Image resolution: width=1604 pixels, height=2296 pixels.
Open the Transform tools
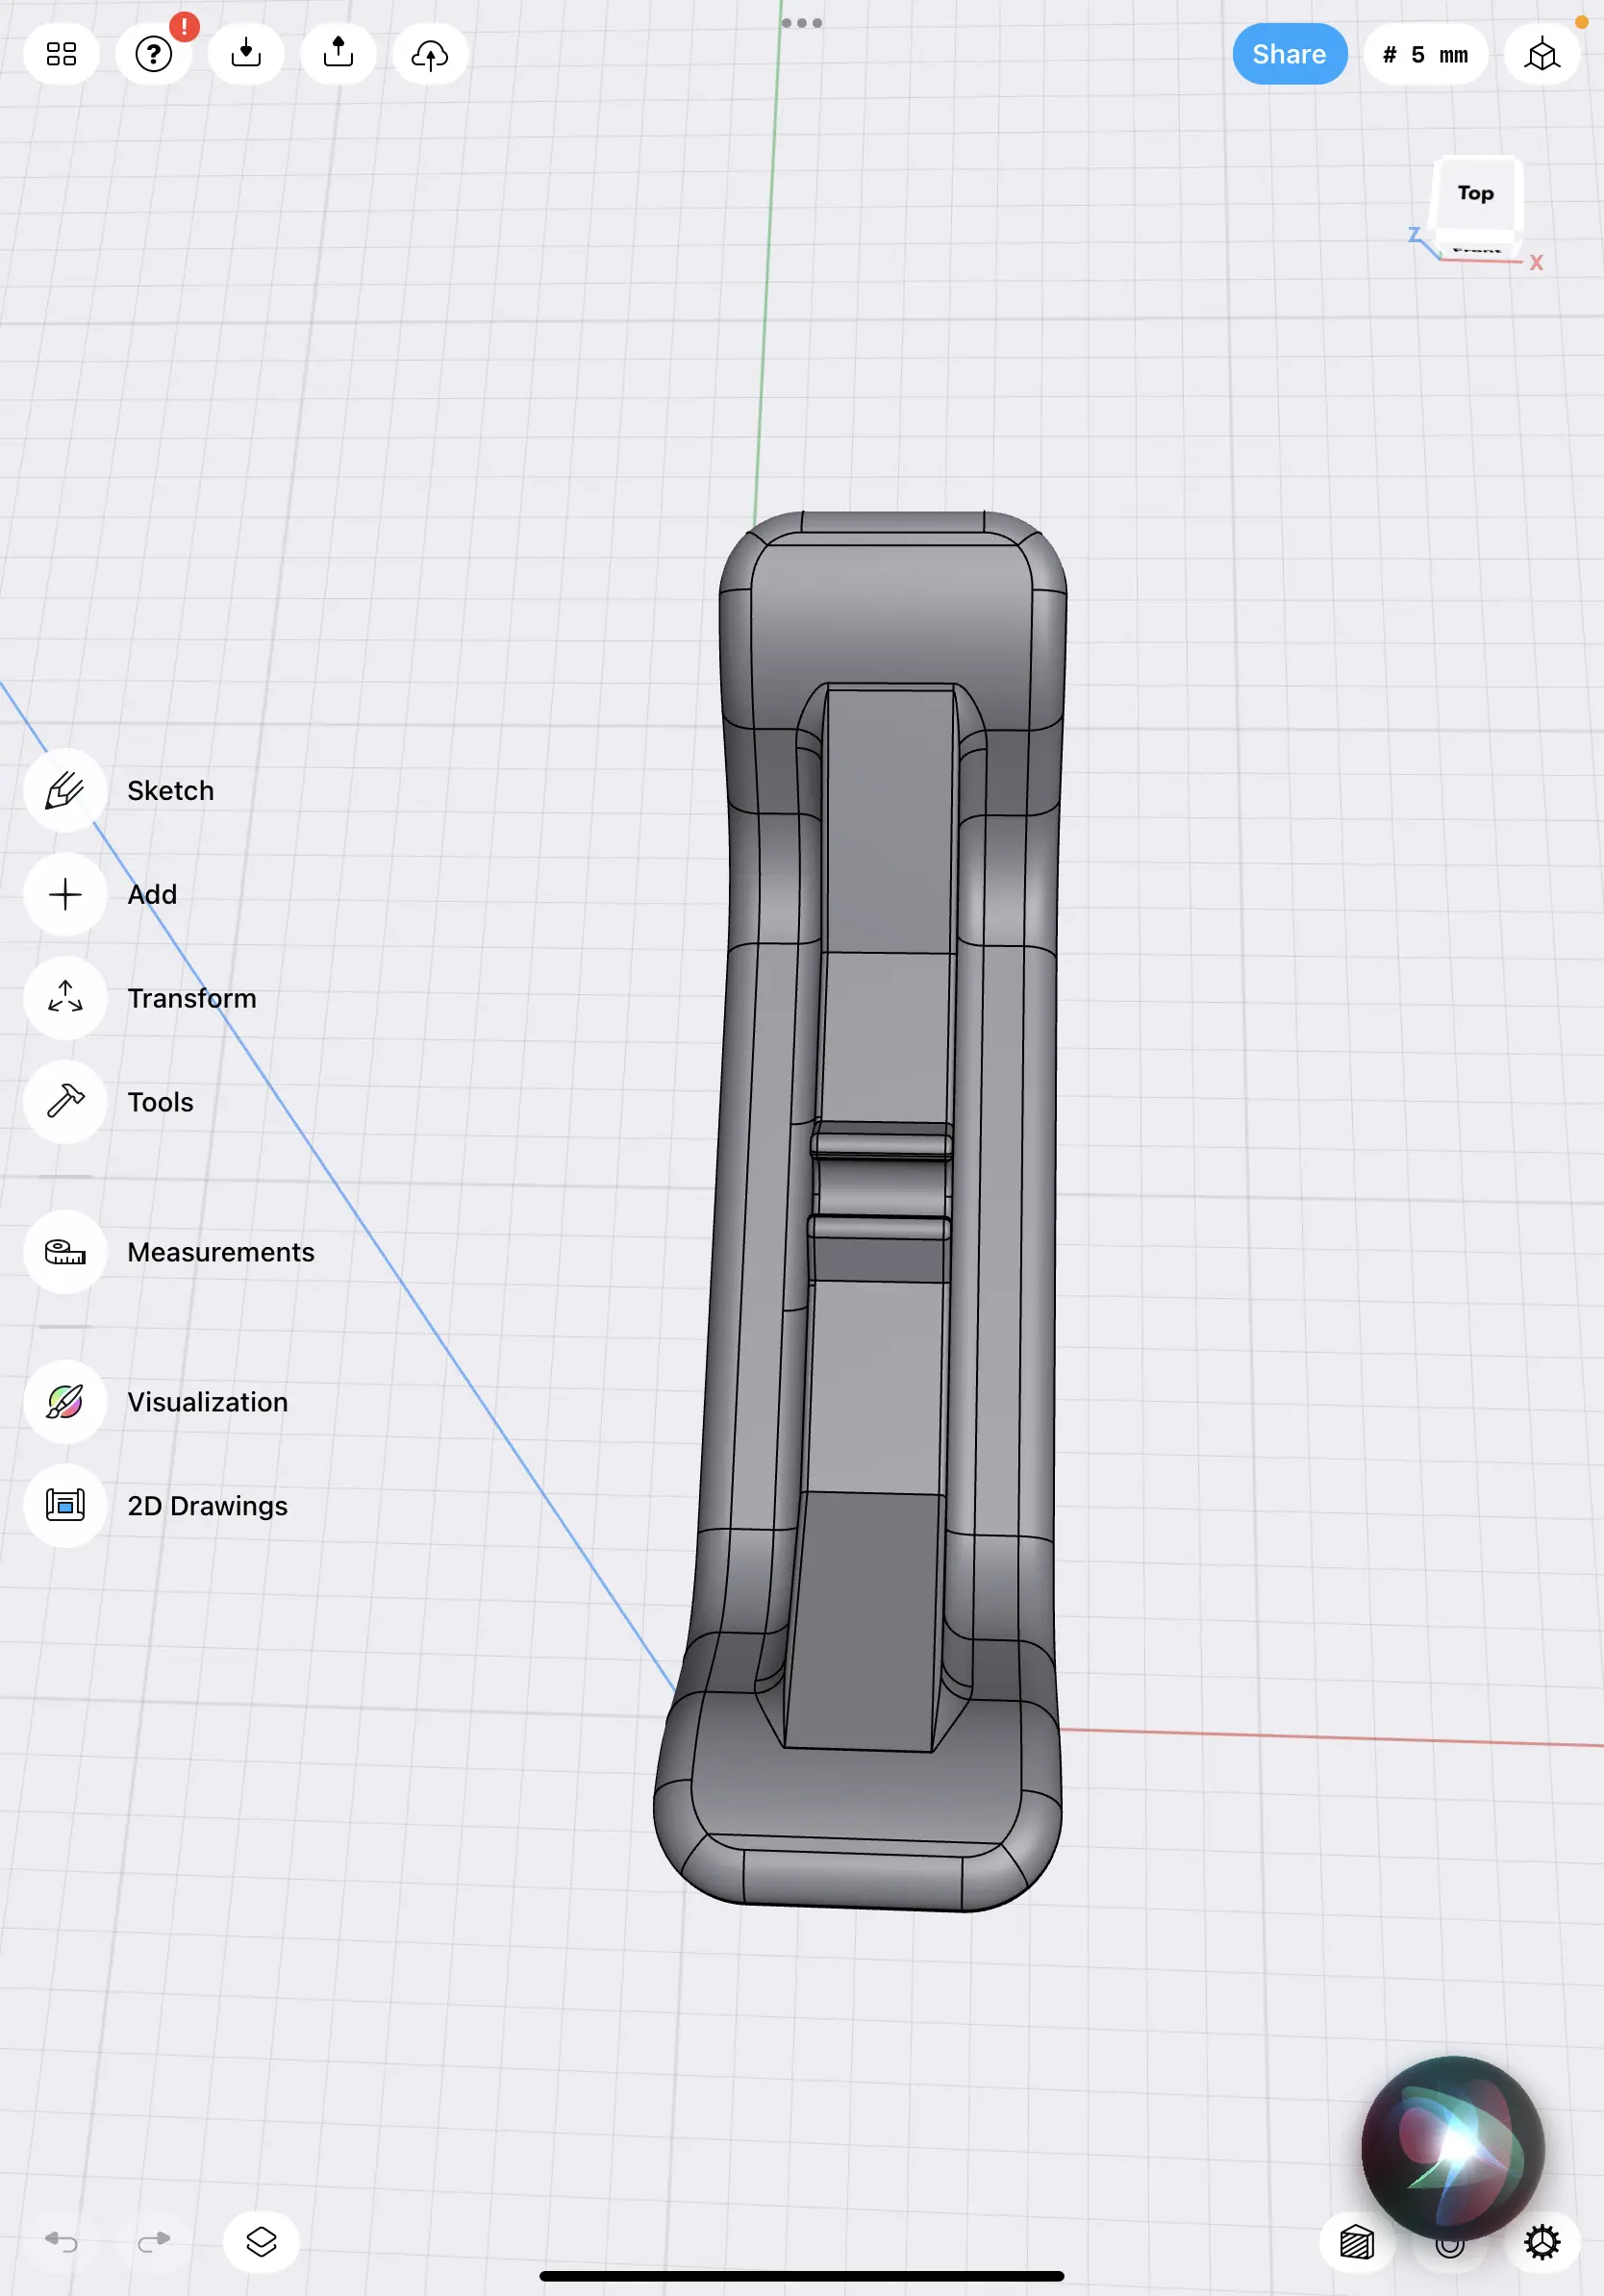[65, 998]
